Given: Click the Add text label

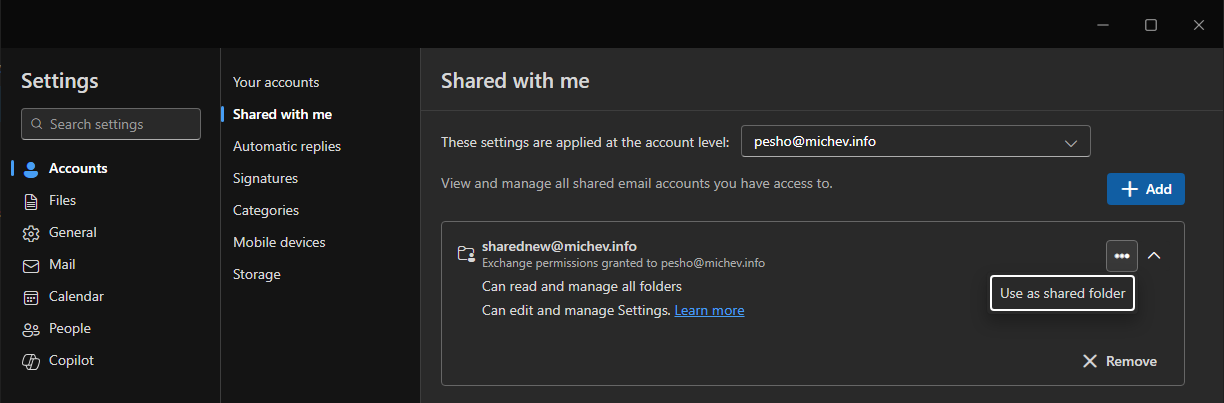Looking at the screenshot, I should pos(1158,189).
